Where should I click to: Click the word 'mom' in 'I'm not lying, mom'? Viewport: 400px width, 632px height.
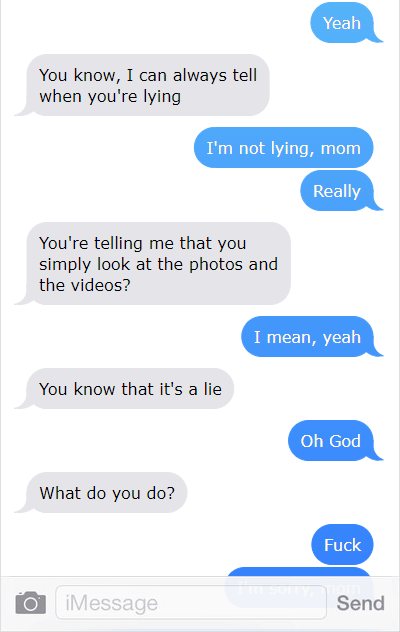coord(340,148)
